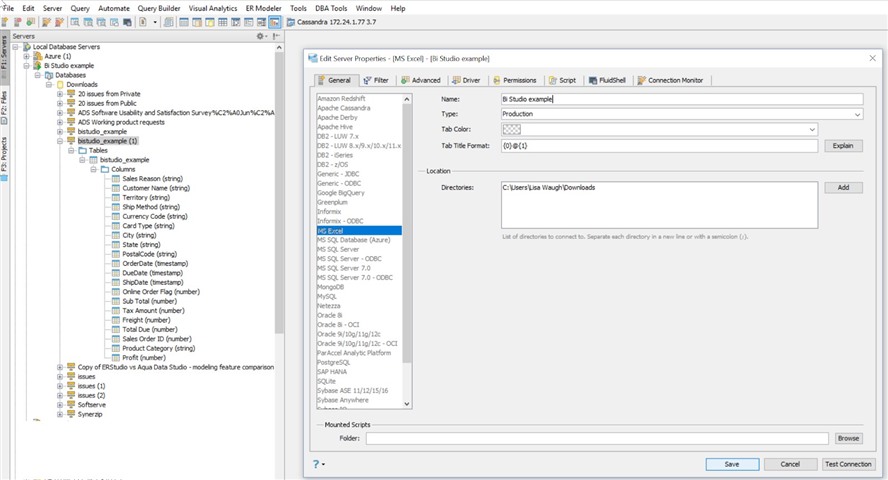Click the Databases node icon in tree
Viewport: 888px width, 480px height.
49,75
